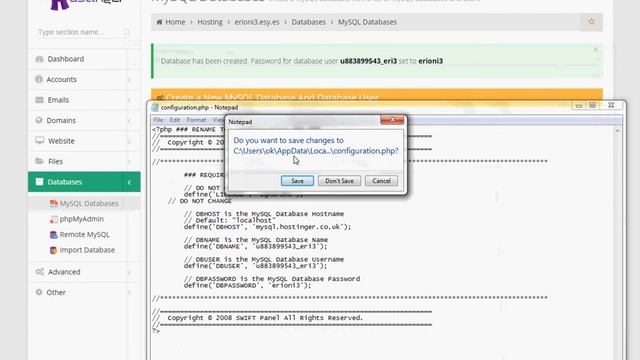The image size is (640, 360).
Task: Click the MySQL Databases icon
Action: pos(53,203)
